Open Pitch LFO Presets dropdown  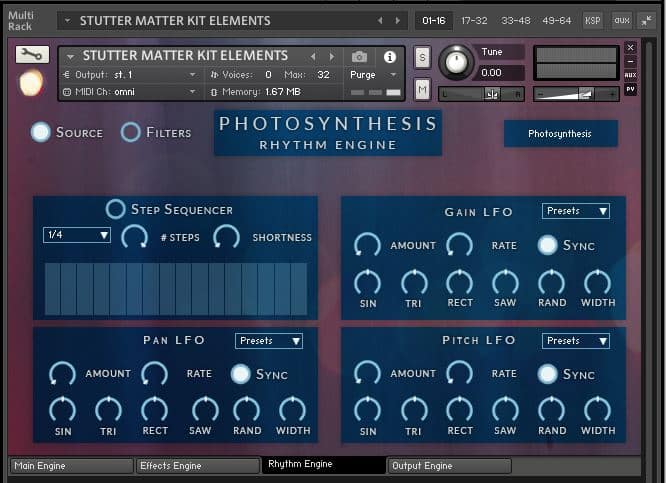click(576, 341)
